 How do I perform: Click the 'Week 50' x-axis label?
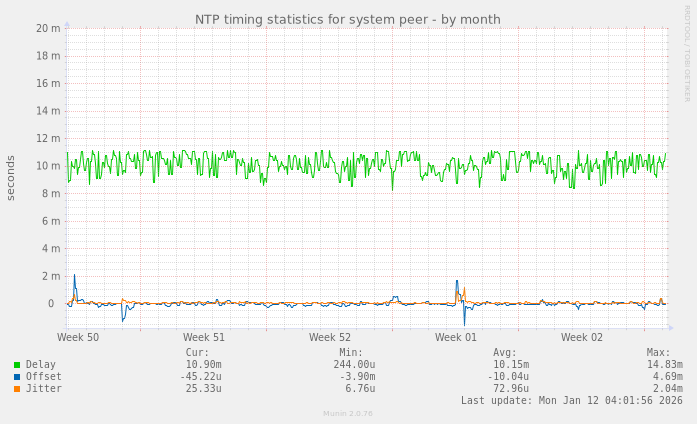(x=78, y=337)
